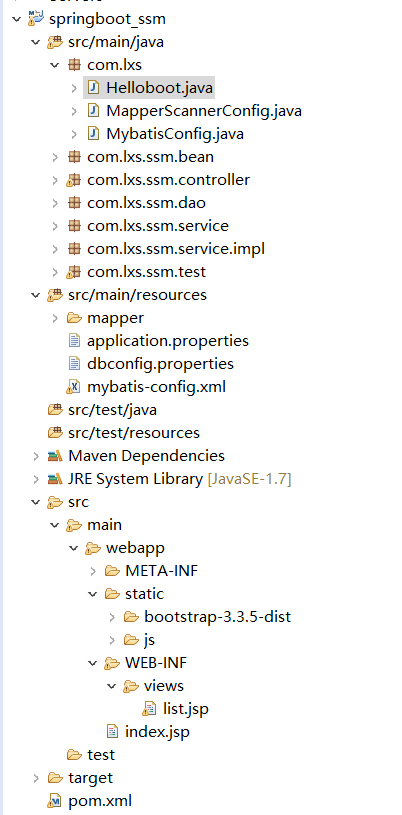Viewport: 402px width, 815px height.
Task: Click the JRE System Library icon
Action: [55, 479]
